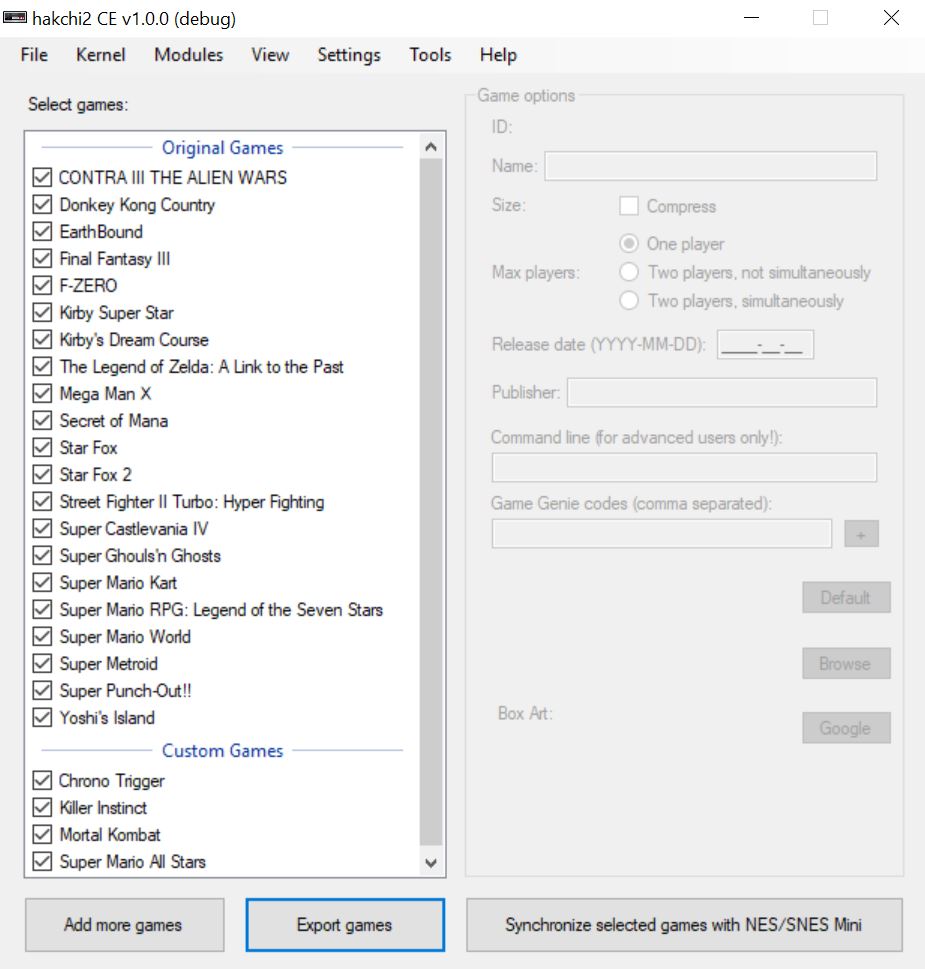Select the Star Fox game entry
The image size is (925, 969).
pos(88,447)
